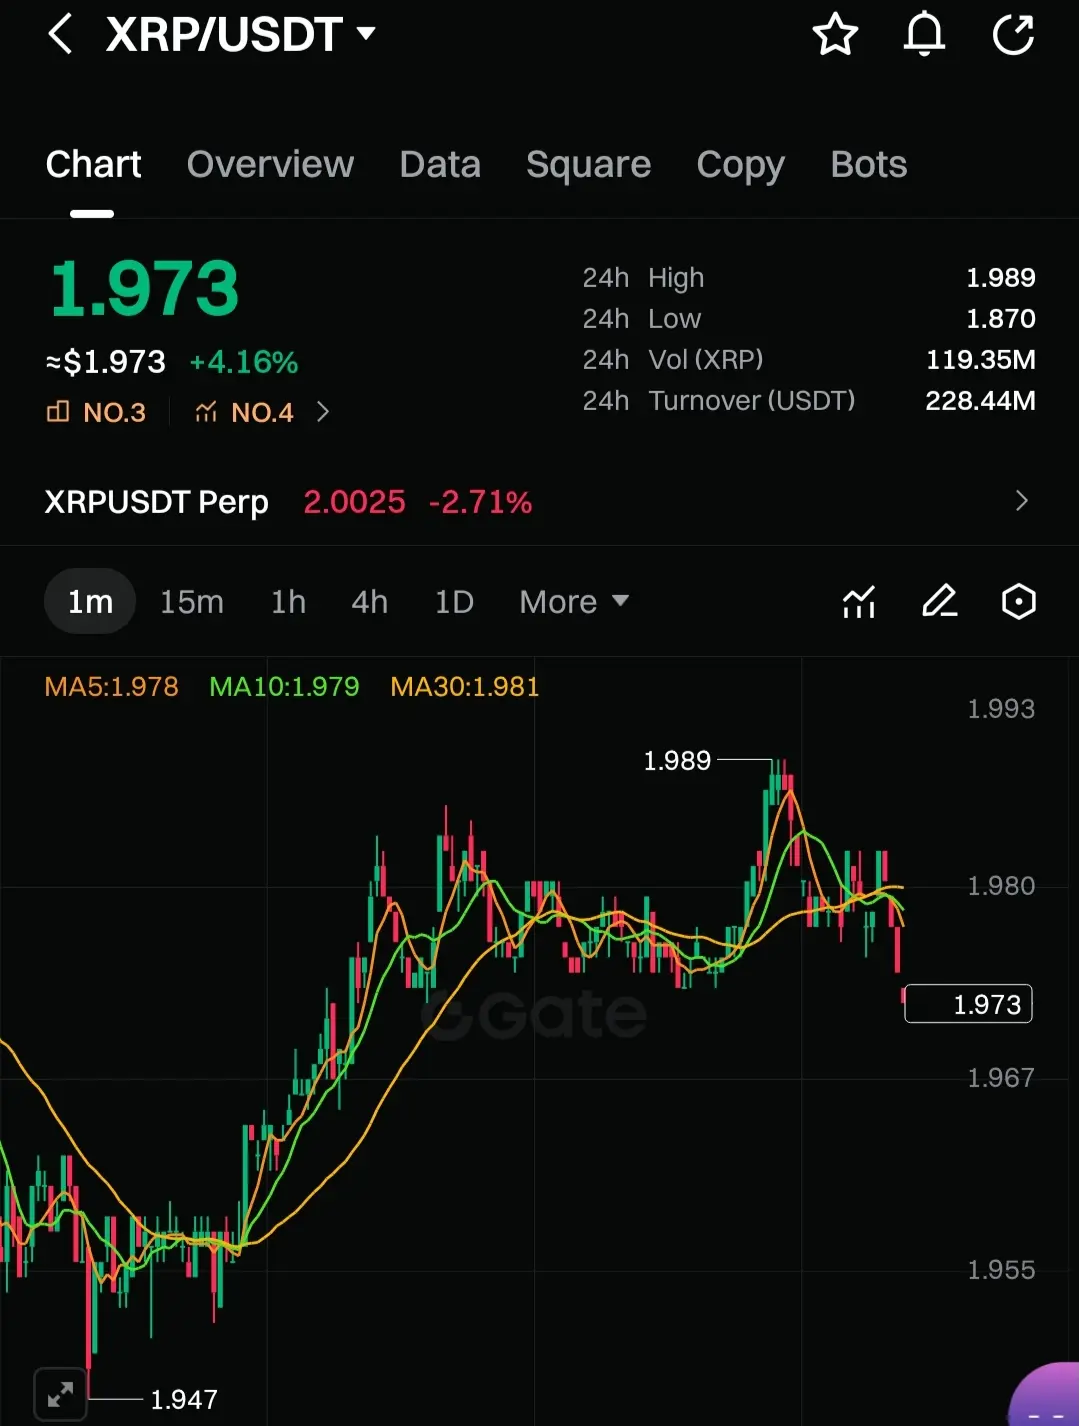This screenshot has width=1079, height=1426.
Task: Open the More timeframes dropdown
Action: click(574, 602)
